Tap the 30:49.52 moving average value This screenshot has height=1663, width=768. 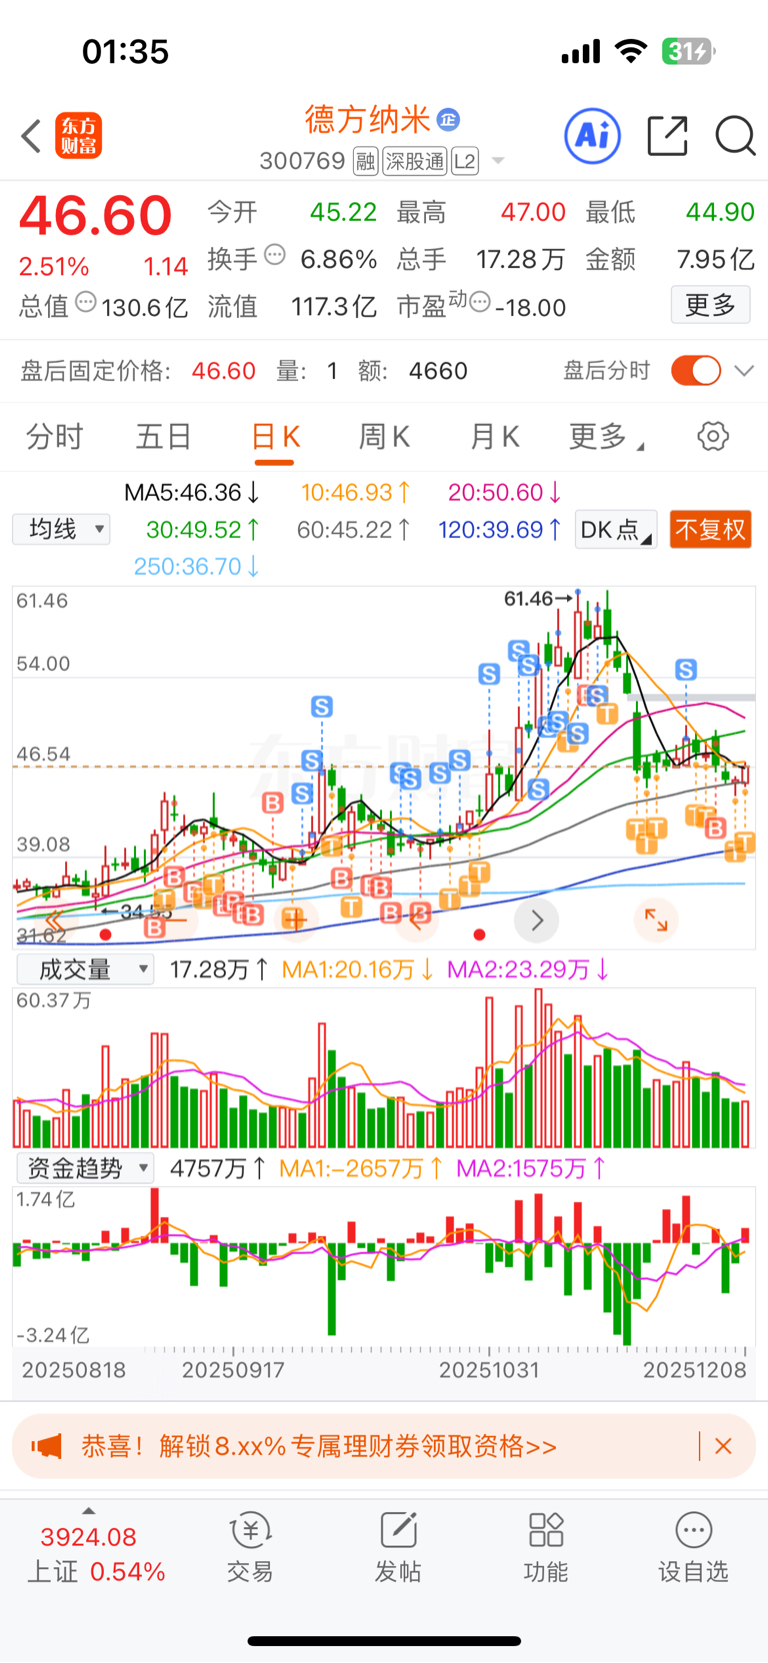pyautogui.click(x=204, y=529)
